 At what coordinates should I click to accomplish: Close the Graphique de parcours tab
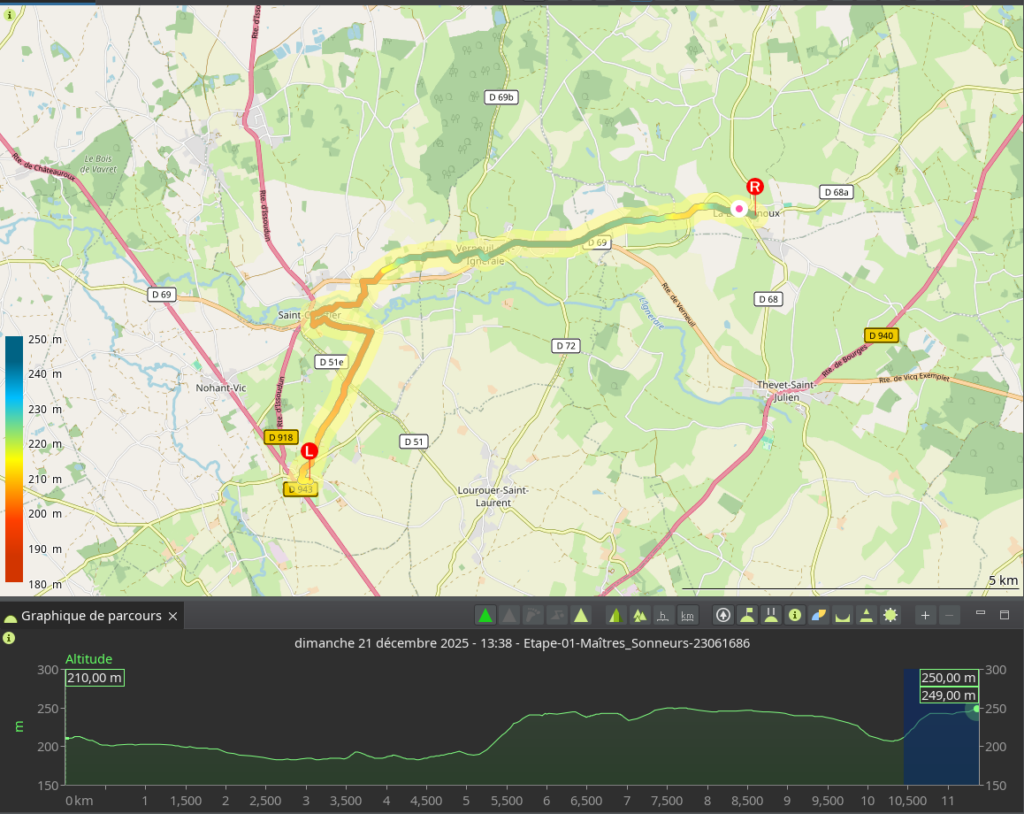point(173,616)
